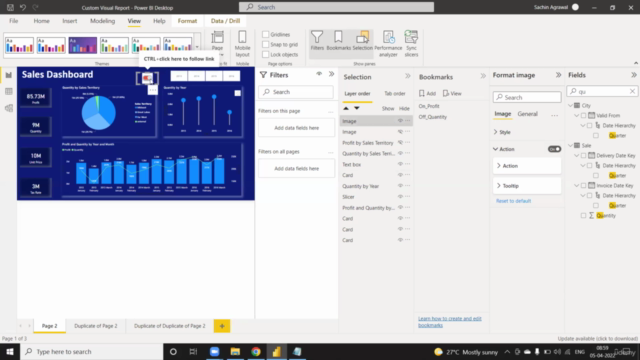Open the Performance analyzer
Viewport: 640px width, 360px height.
click(x=388, y=43)
